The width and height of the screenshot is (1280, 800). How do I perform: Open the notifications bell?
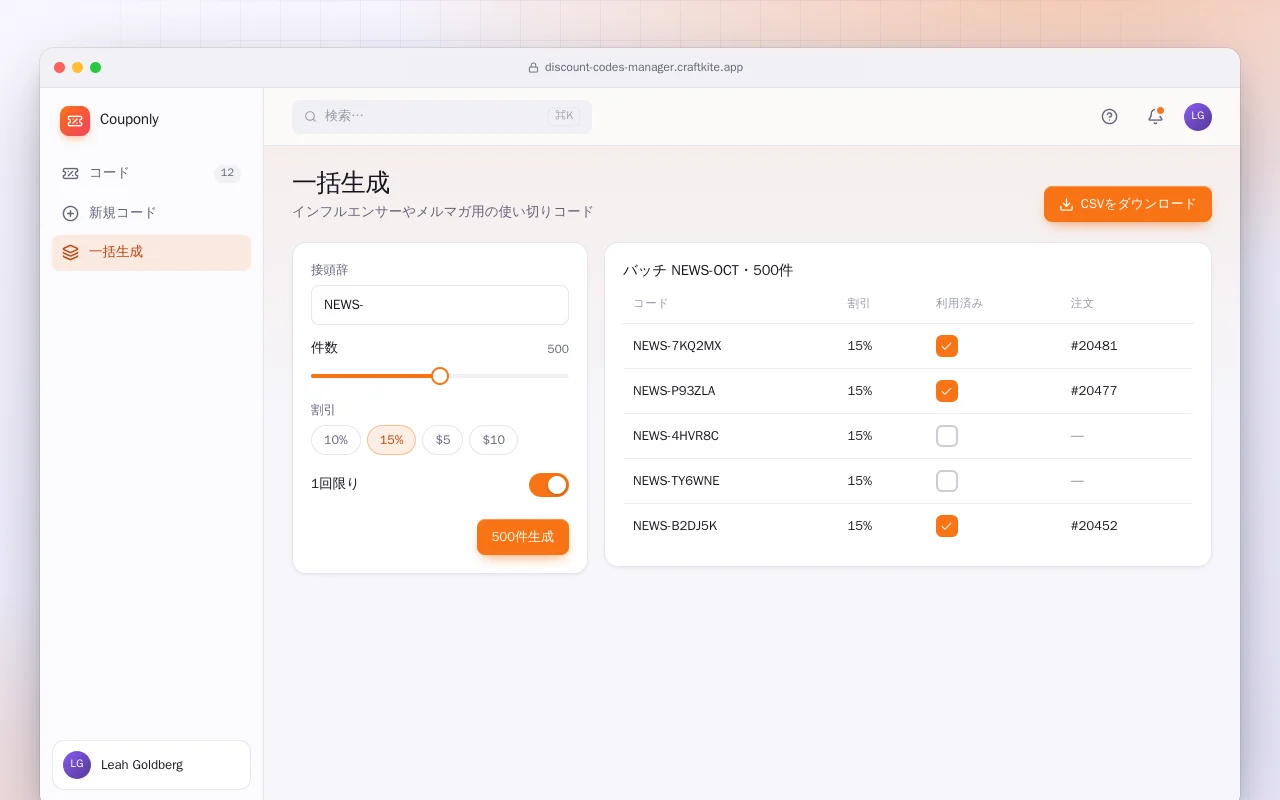coord(1155,117)
